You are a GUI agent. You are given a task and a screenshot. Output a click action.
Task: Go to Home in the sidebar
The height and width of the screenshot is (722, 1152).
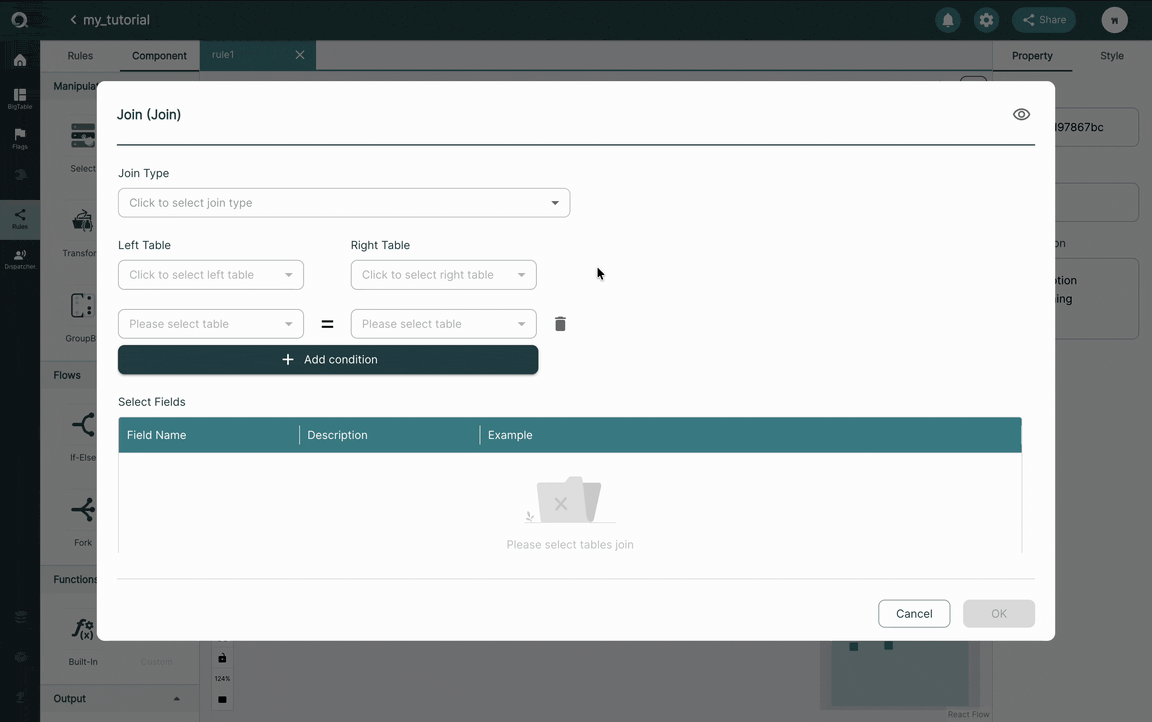click(20, 60)
